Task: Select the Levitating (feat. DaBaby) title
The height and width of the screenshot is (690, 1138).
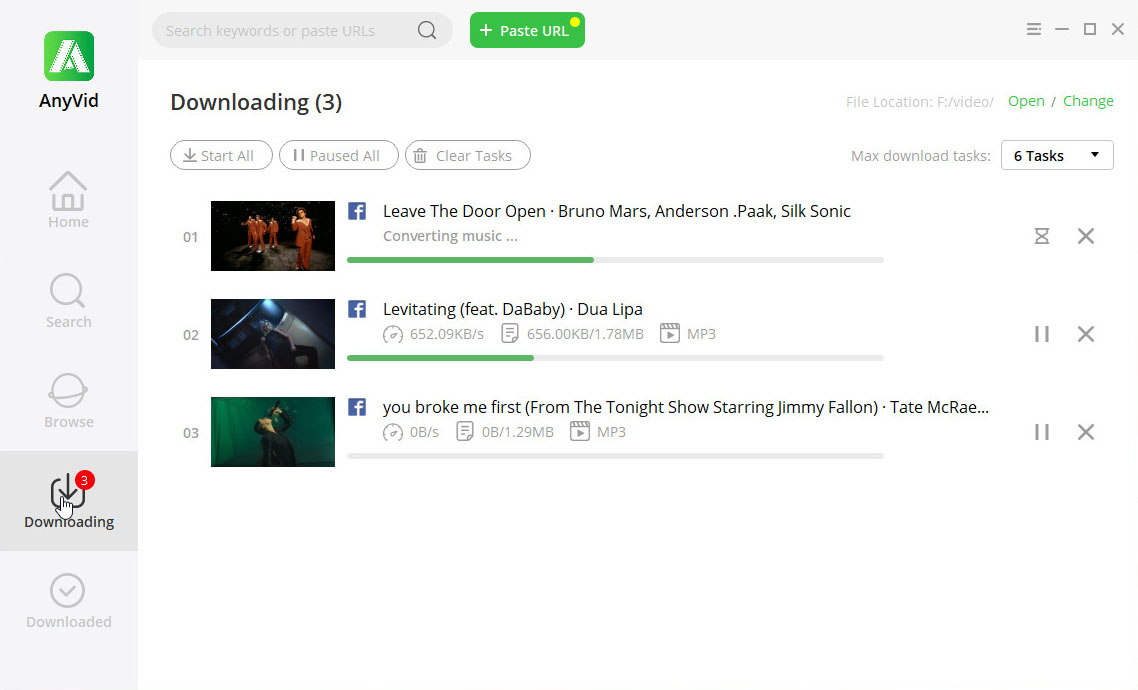Action: 512,309
